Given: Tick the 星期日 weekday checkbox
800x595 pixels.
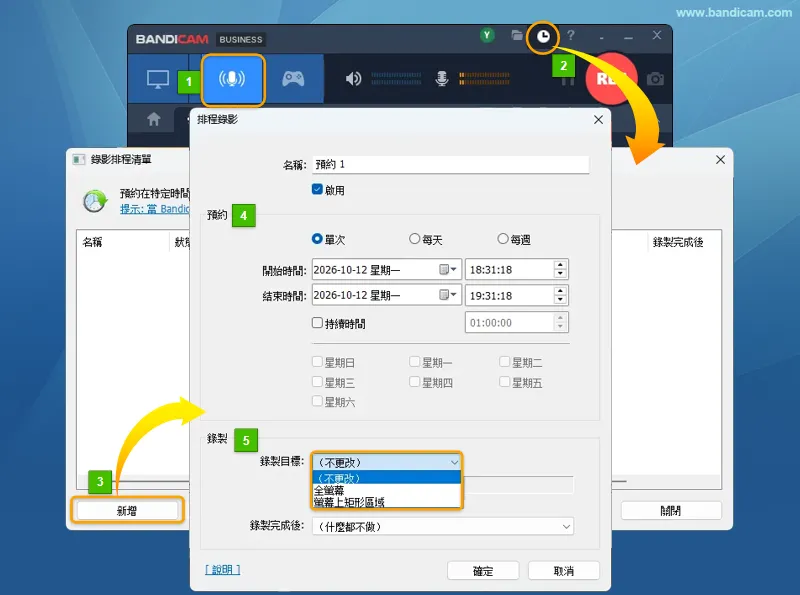Looking at the screenshot, I should [x=317, y=362].
